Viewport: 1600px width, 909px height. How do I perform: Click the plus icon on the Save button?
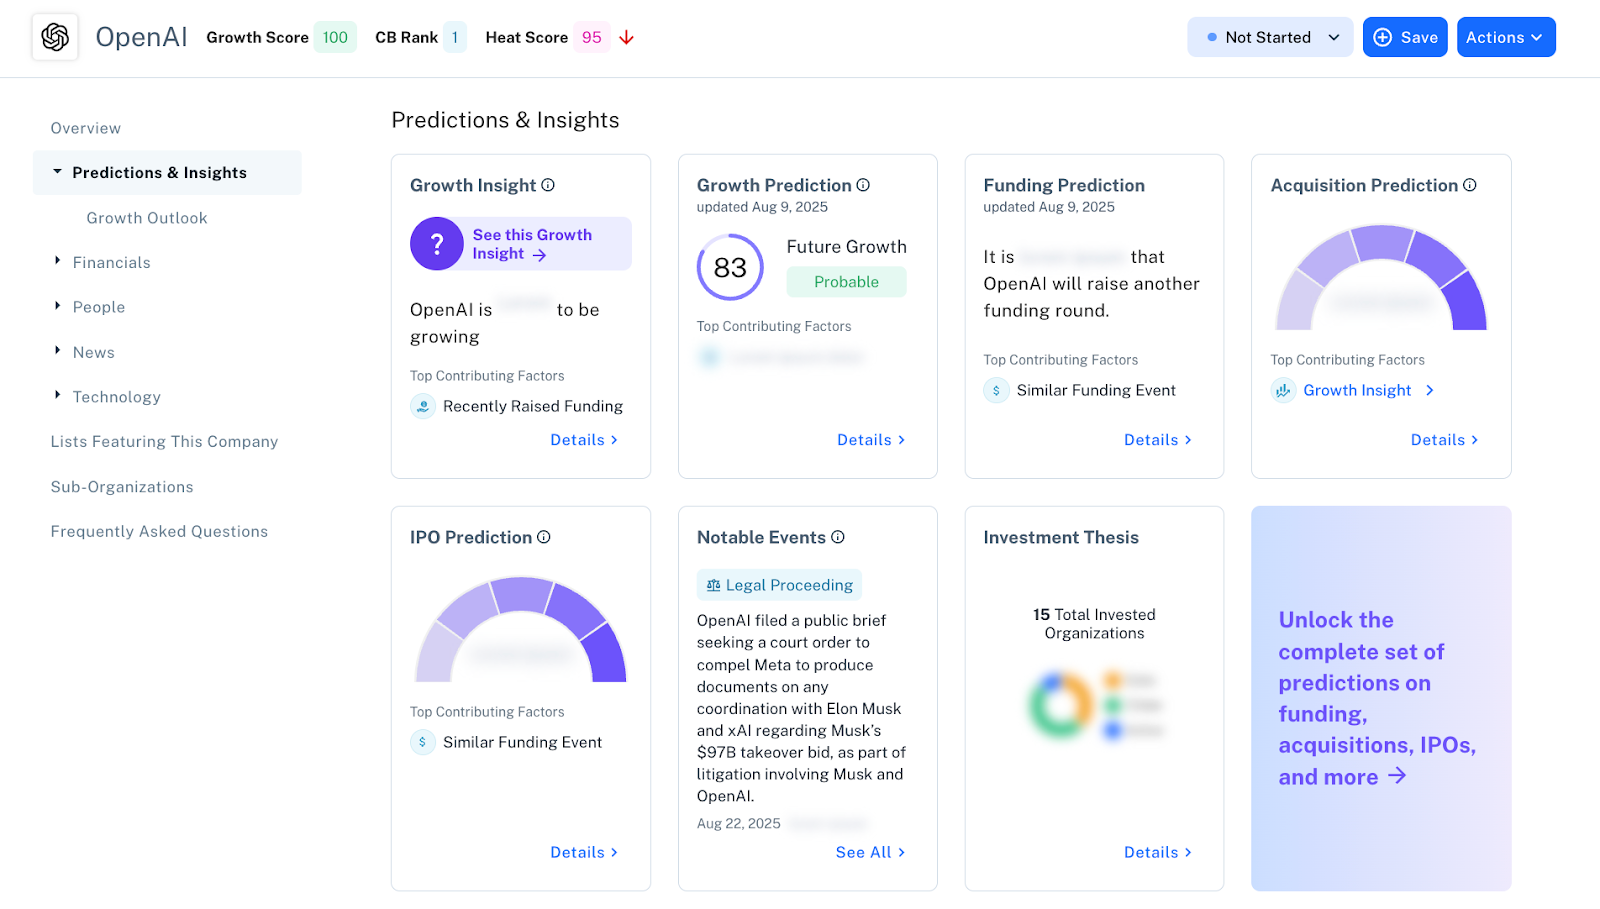coord(1381,36)
